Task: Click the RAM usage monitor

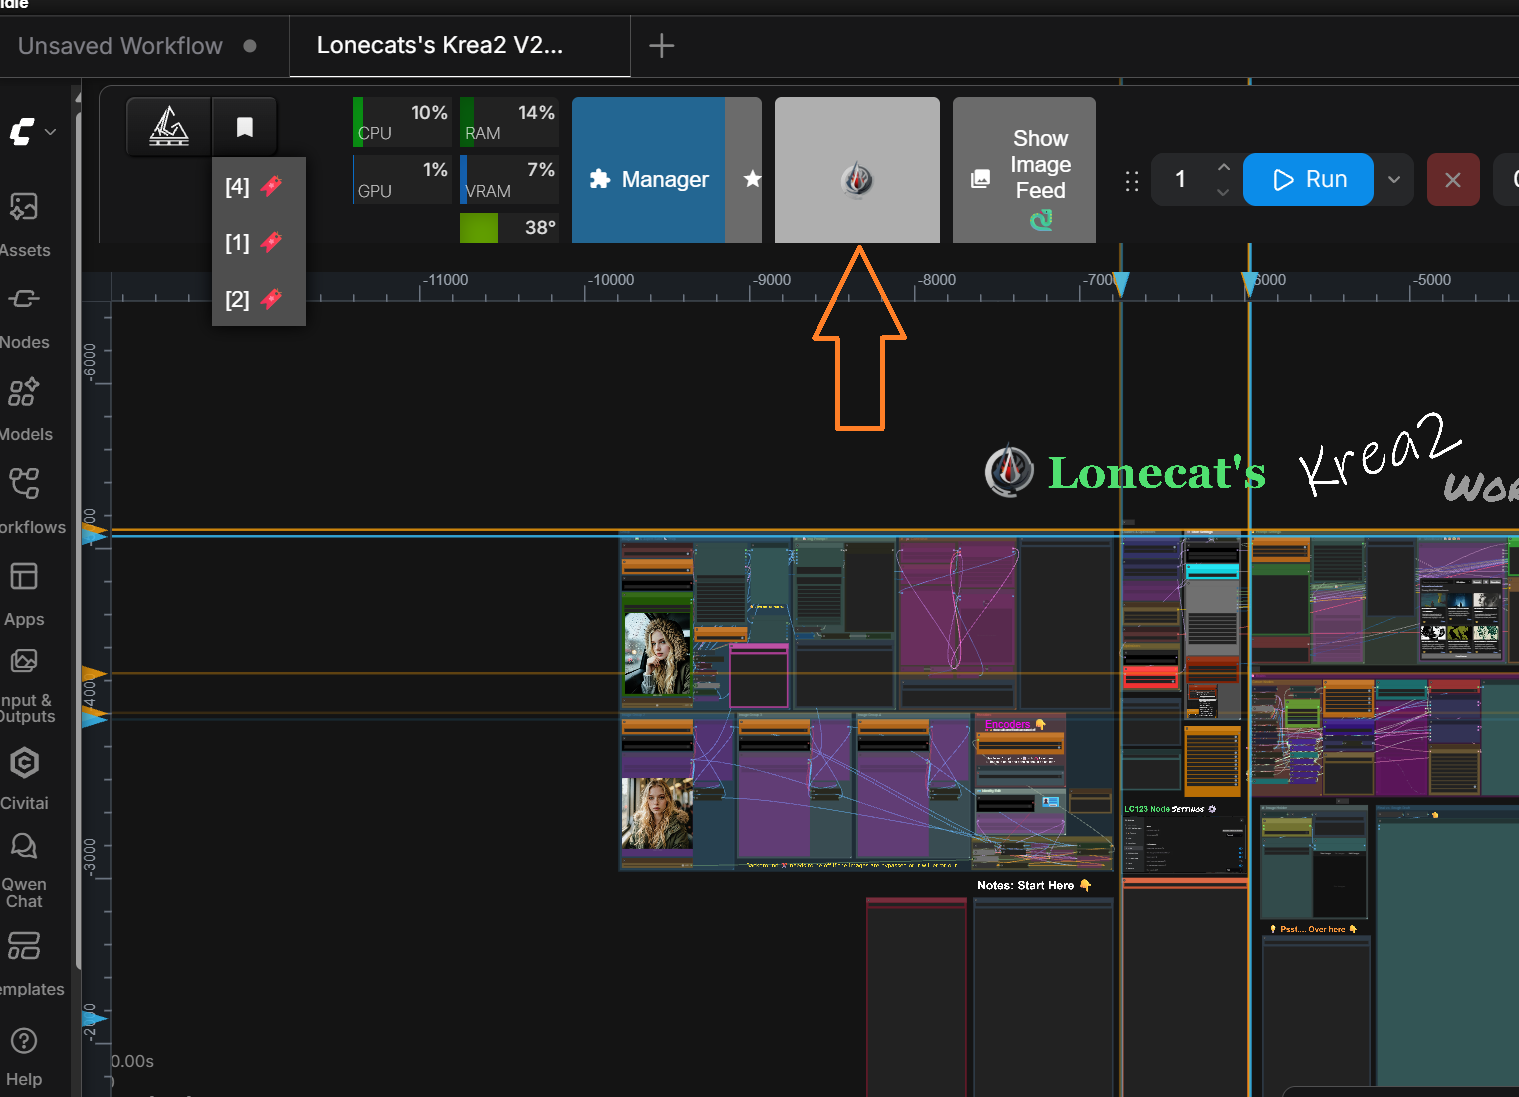Action: point(509,122)
